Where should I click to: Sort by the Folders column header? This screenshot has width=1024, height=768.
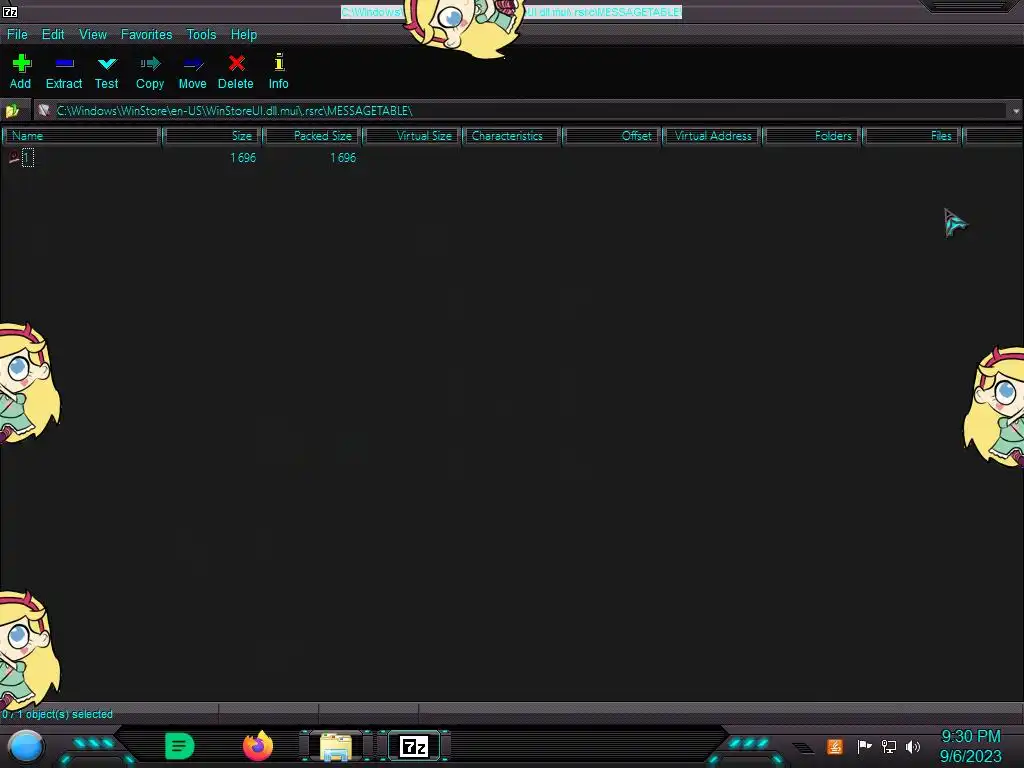click(x=813, y=136)
